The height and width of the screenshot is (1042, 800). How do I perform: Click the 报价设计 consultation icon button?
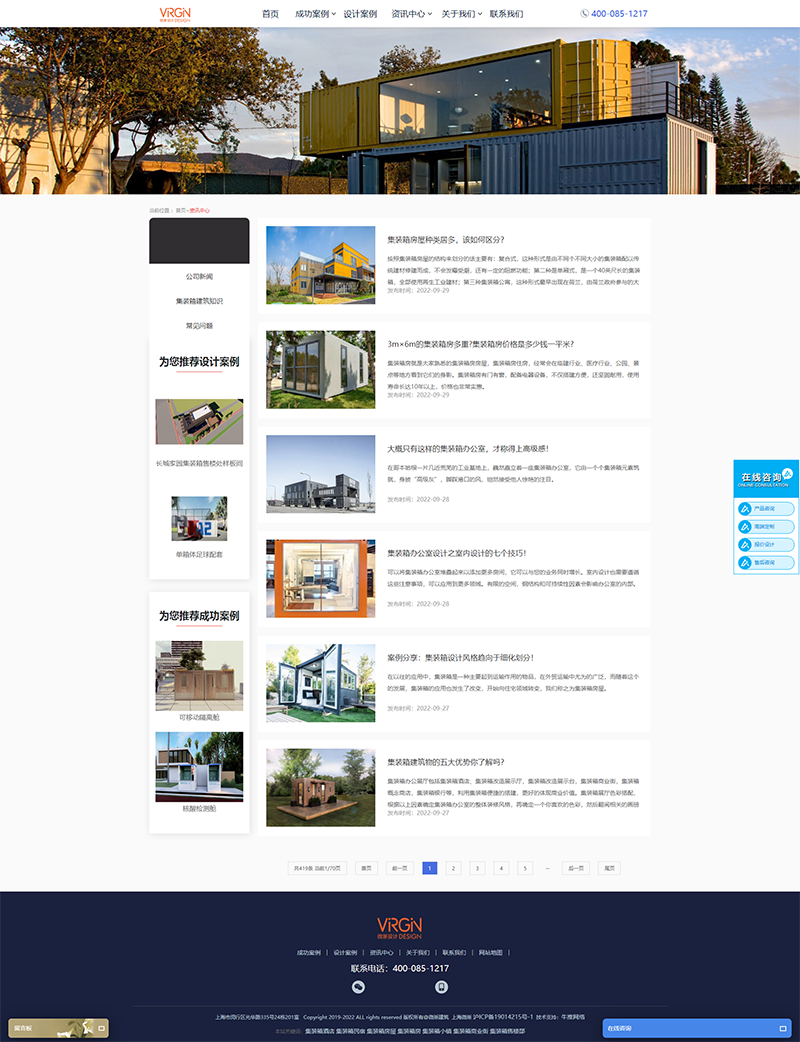click(745, 545)
